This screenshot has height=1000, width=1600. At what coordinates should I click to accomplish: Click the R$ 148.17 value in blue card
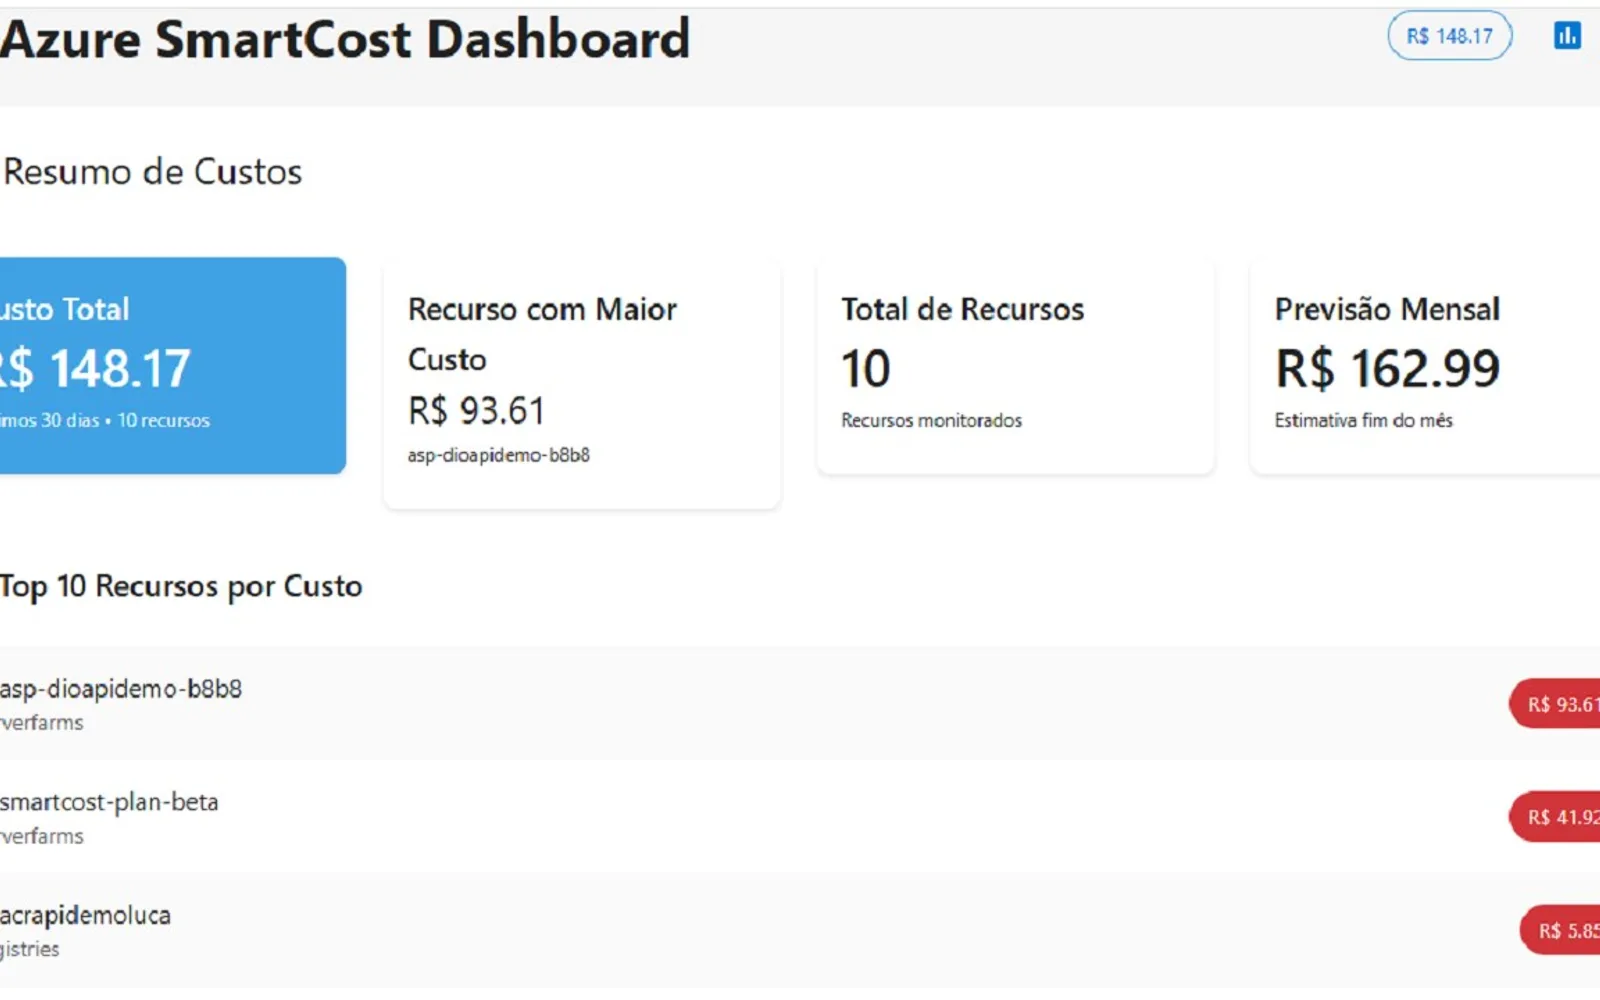pyautogui.click(x=95, y=369)
